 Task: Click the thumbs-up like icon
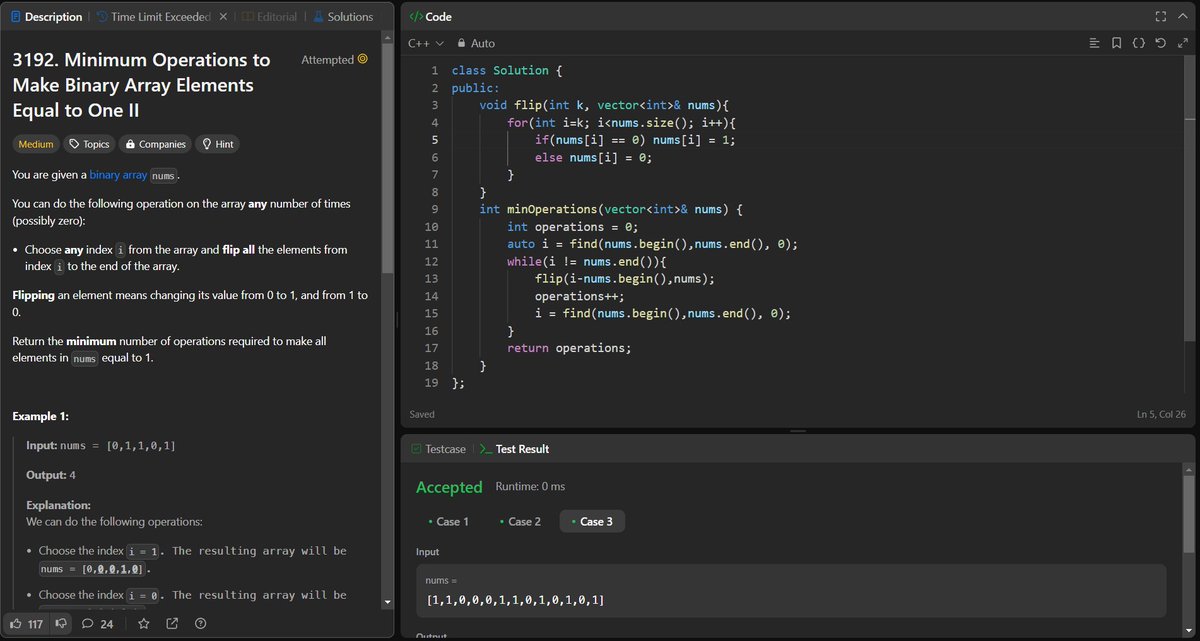click(x=17, y=624)
